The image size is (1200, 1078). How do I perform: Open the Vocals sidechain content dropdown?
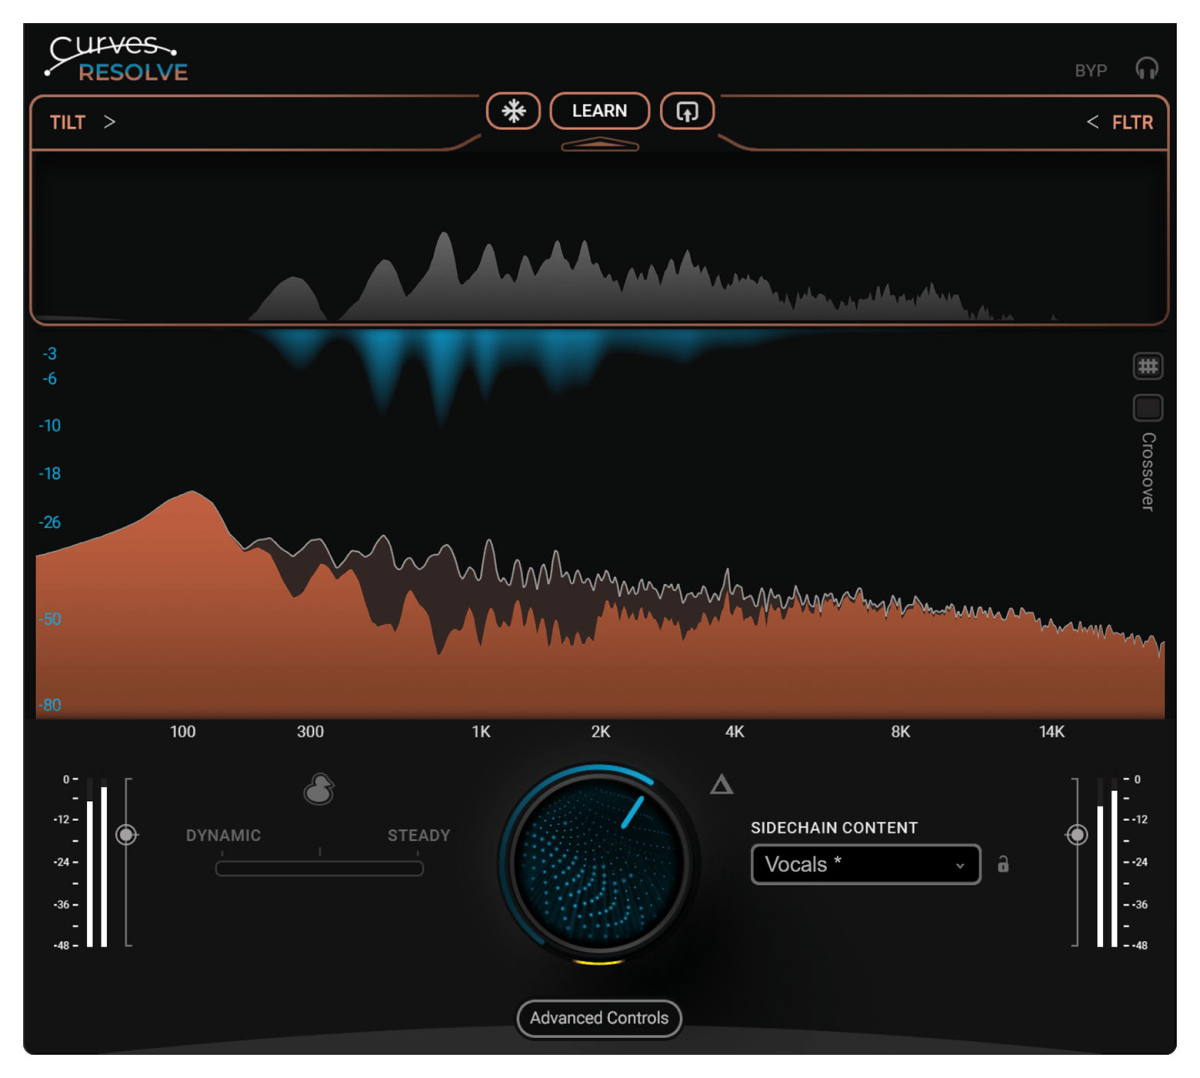(x=864, y=865)
